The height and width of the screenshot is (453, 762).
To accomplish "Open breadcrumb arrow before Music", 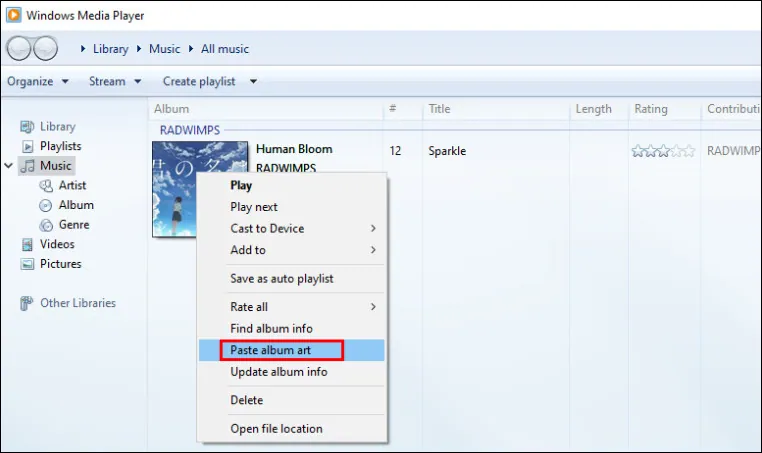I will point(139,49).
